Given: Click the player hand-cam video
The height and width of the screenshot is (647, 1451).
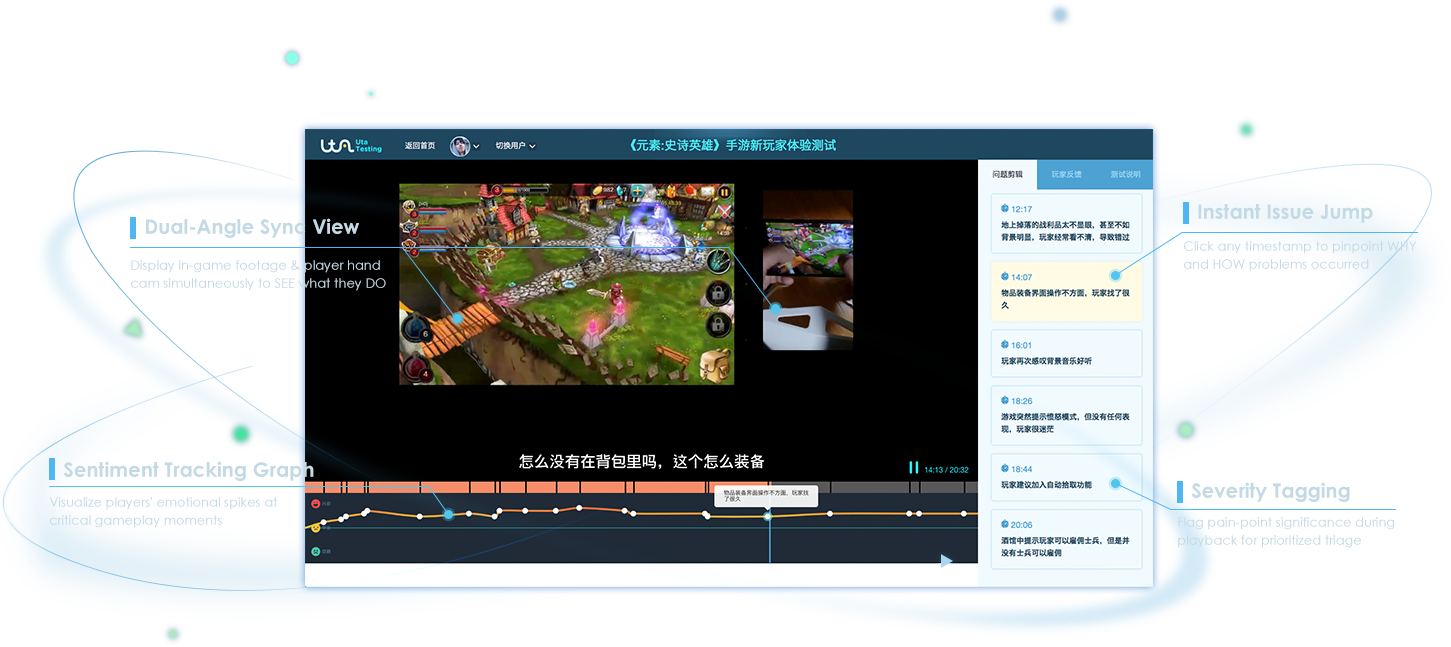Looking at the screenshot, I should (x=808, y=270).
